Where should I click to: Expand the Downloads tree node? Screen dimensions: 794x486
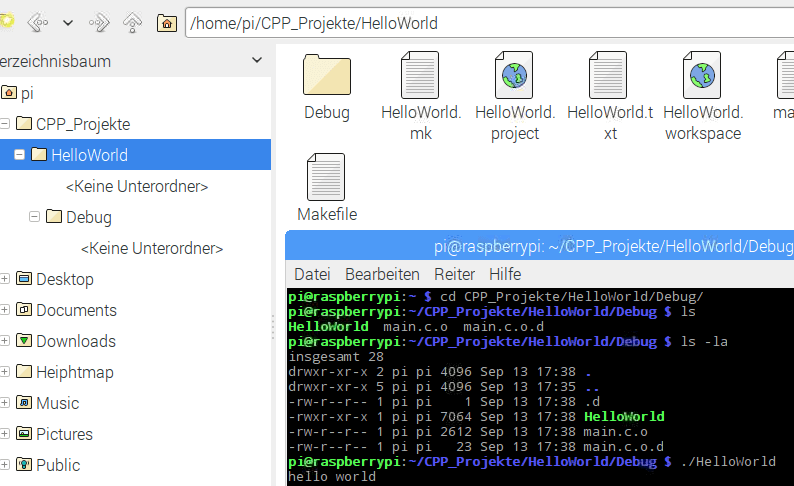[6, 341]
